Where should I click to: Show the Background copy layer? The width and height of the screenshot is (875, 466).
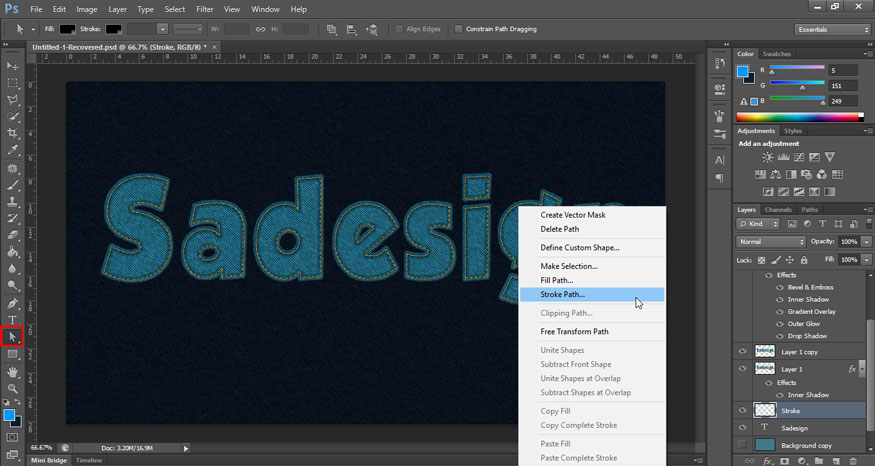[742, 445]
